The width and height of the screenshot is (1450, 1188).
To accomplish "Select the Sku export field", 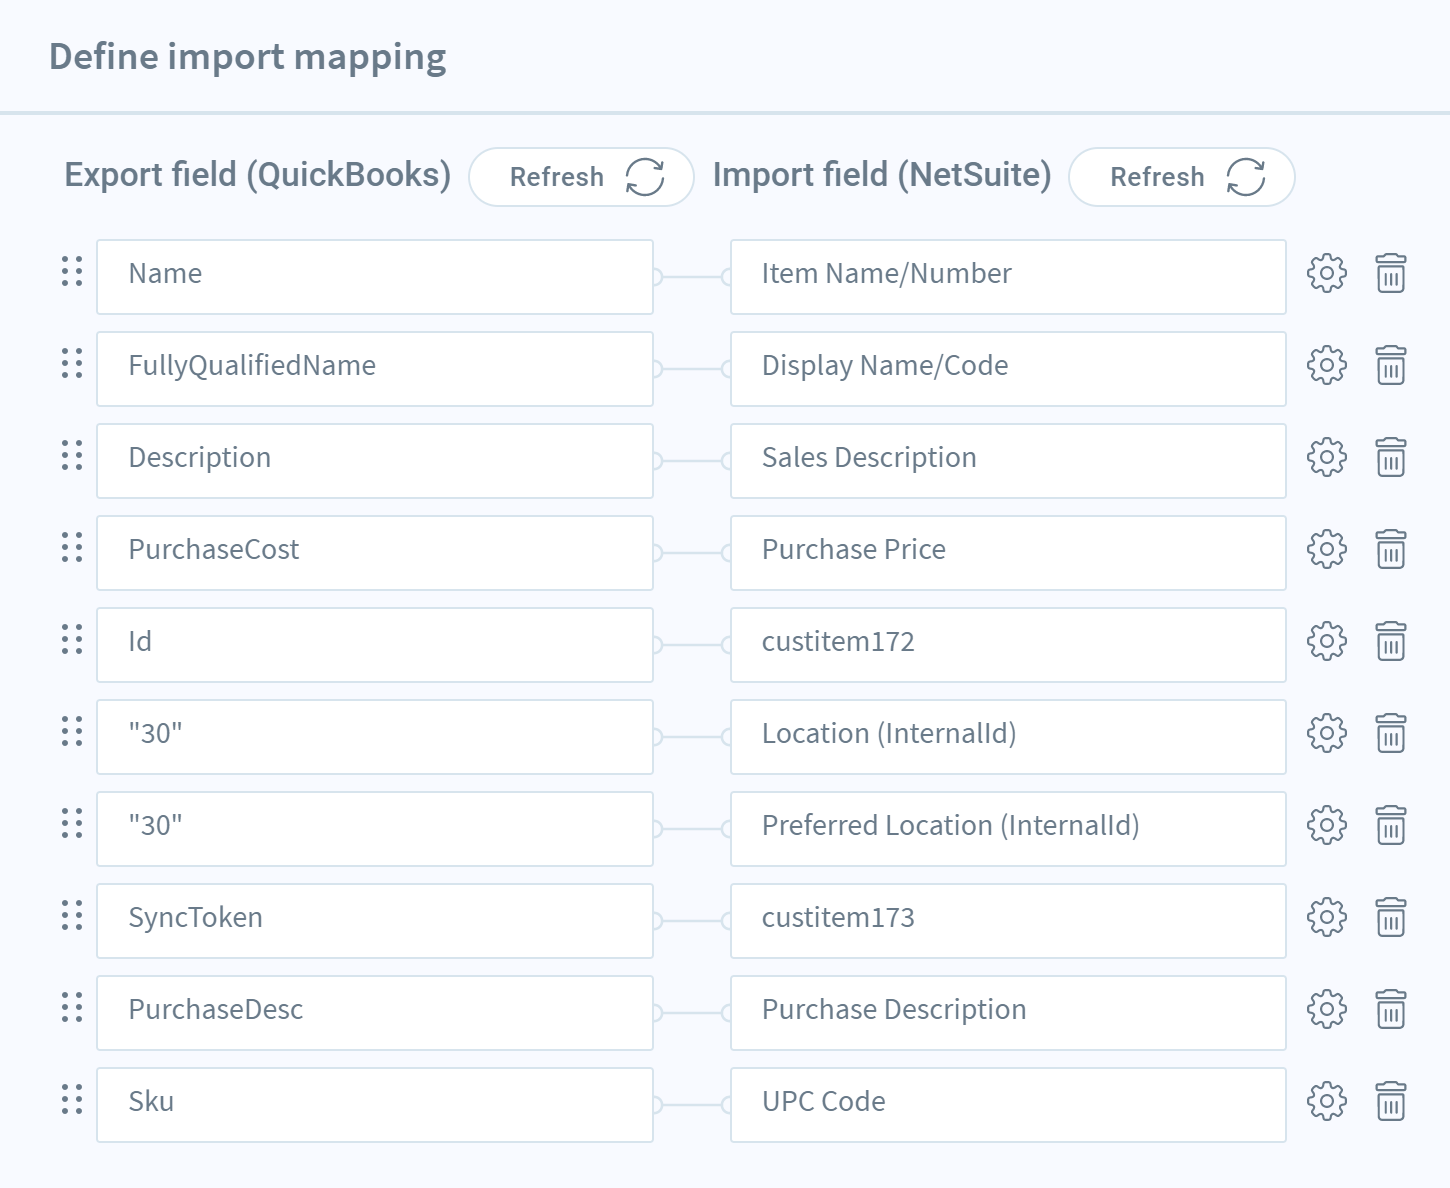I will pyautogui.click(x=375, y=1105).
